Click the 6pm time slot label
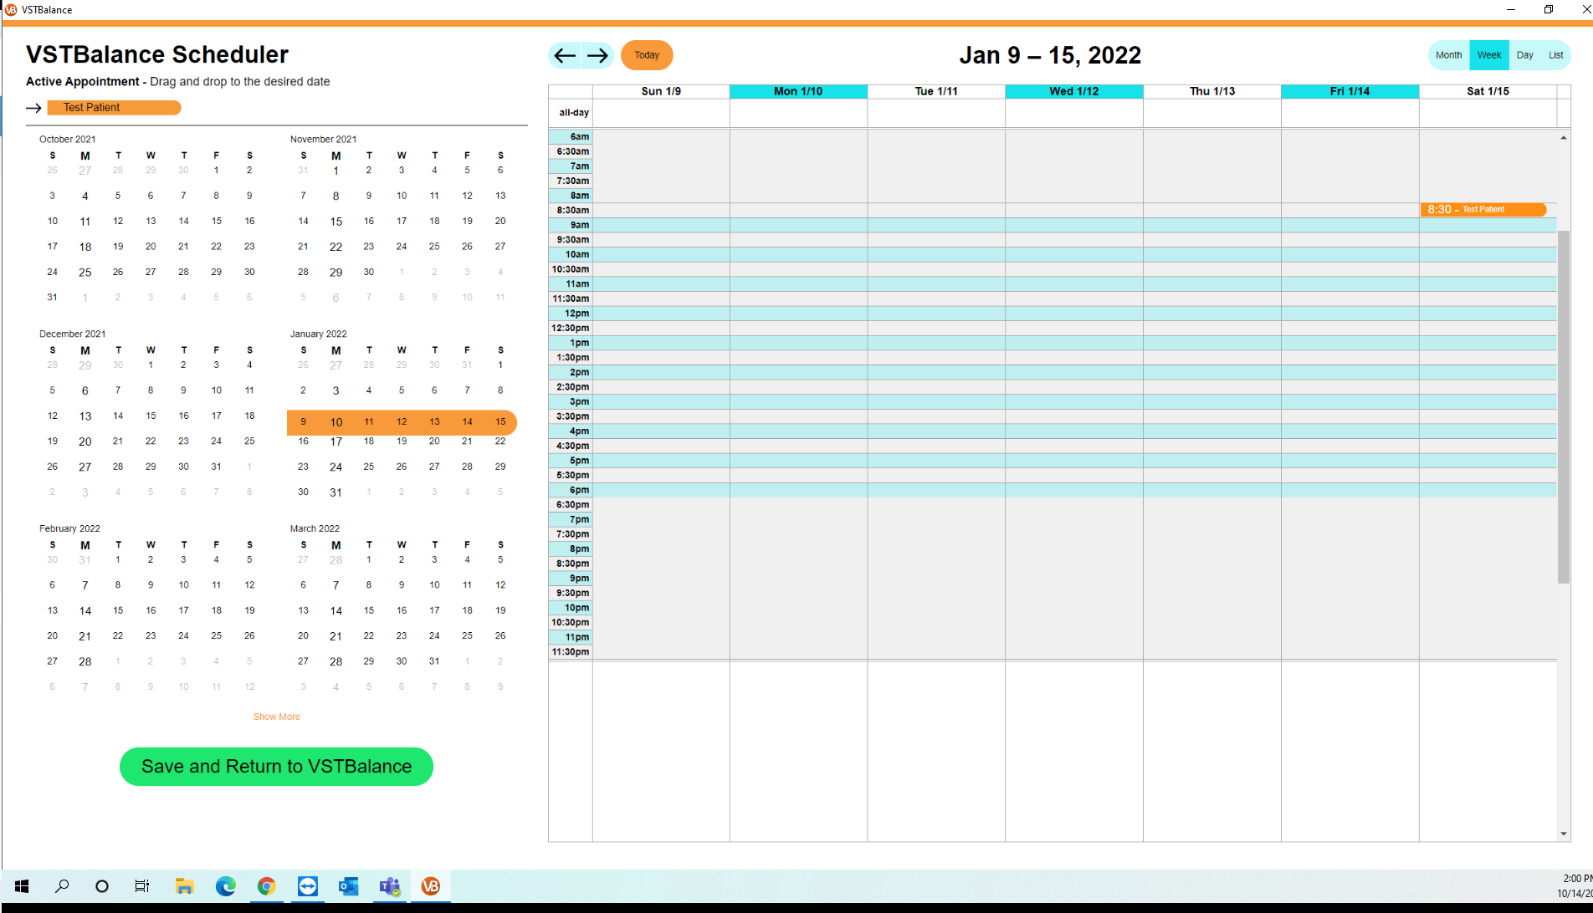 click(579, 490)
